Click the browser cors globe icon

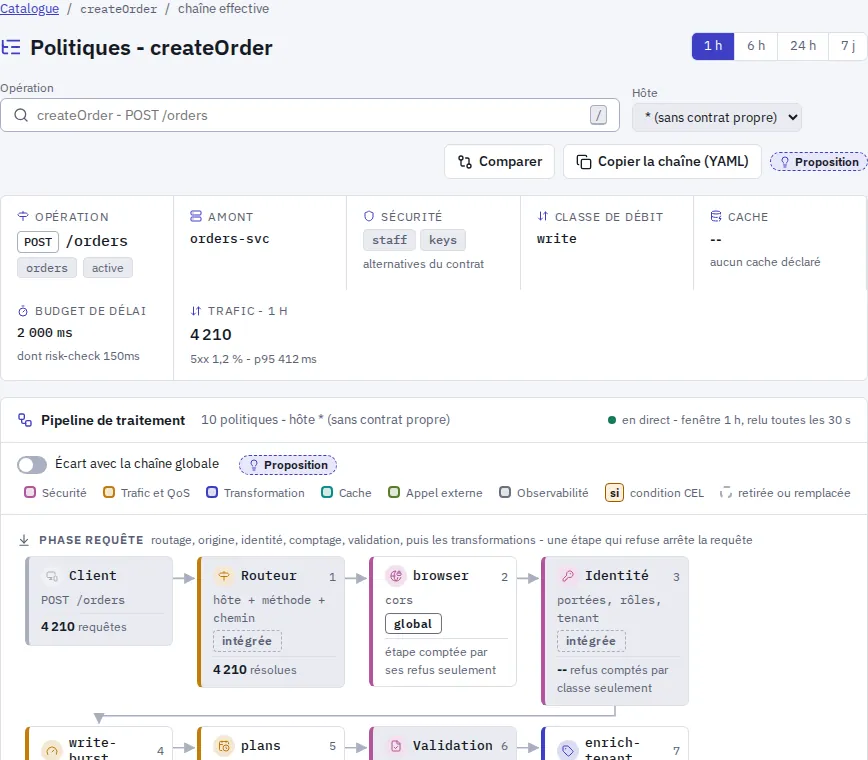(396, 576)
